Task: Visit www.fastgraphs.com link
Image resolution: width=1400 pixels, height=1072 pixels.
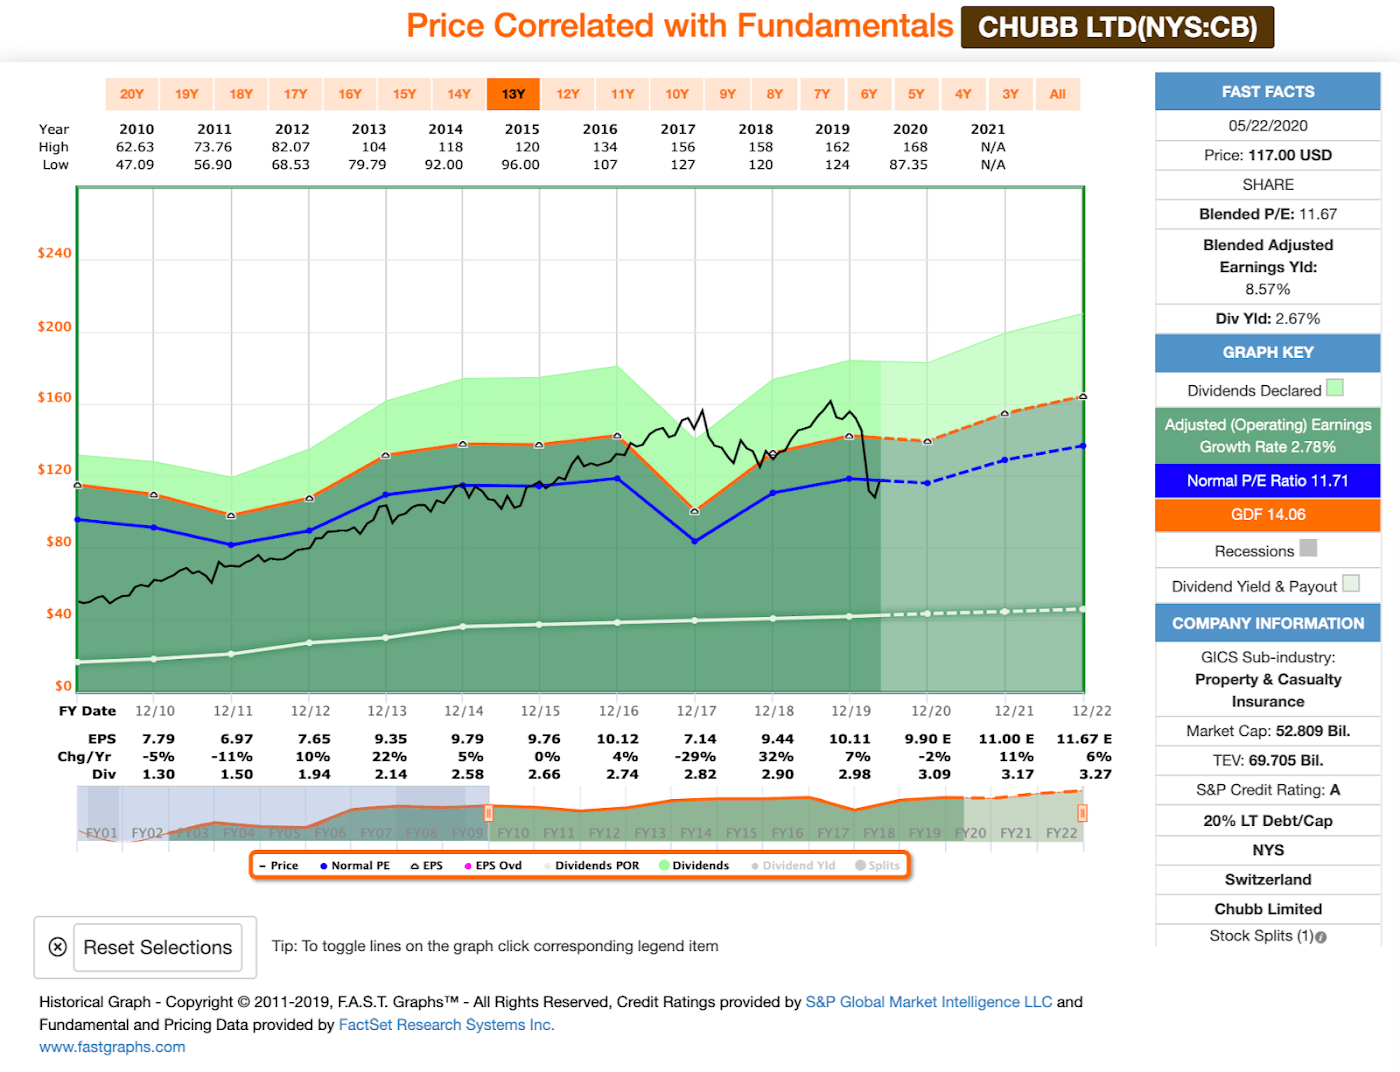Action: coord(112,1047)
